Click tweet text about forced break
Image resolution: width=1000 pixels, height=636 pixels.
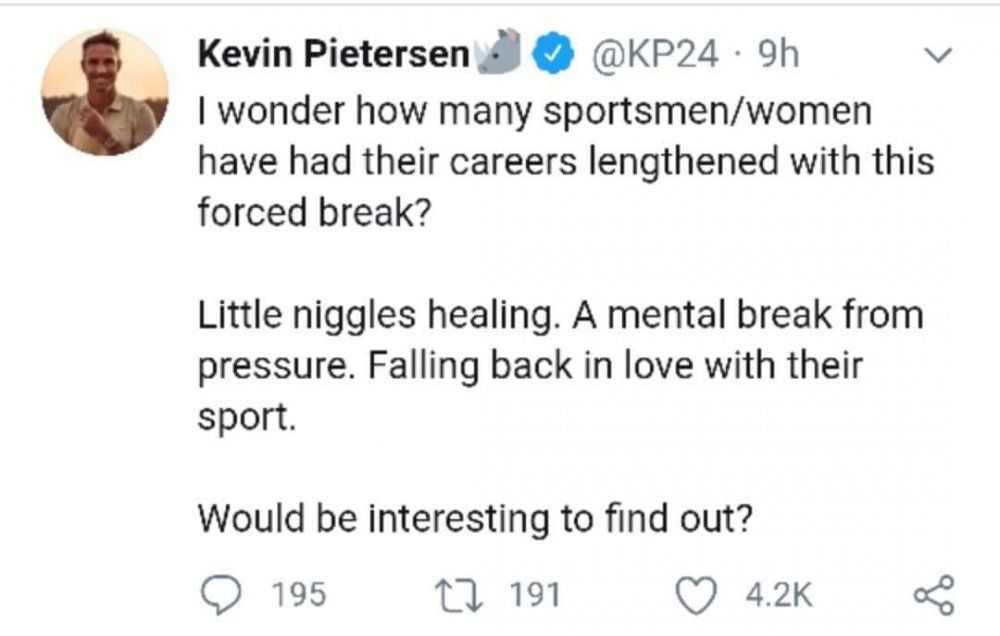click(566, 161)
